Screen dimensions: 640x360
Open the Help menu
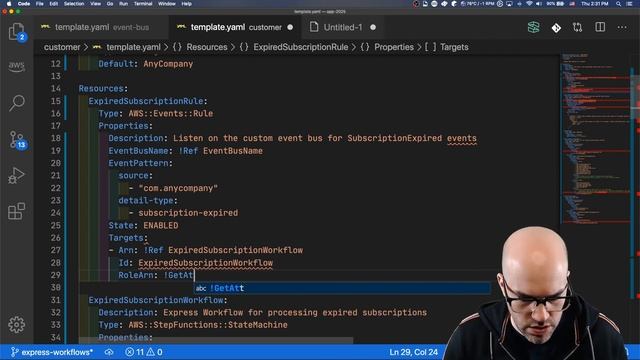pos(187,4)
